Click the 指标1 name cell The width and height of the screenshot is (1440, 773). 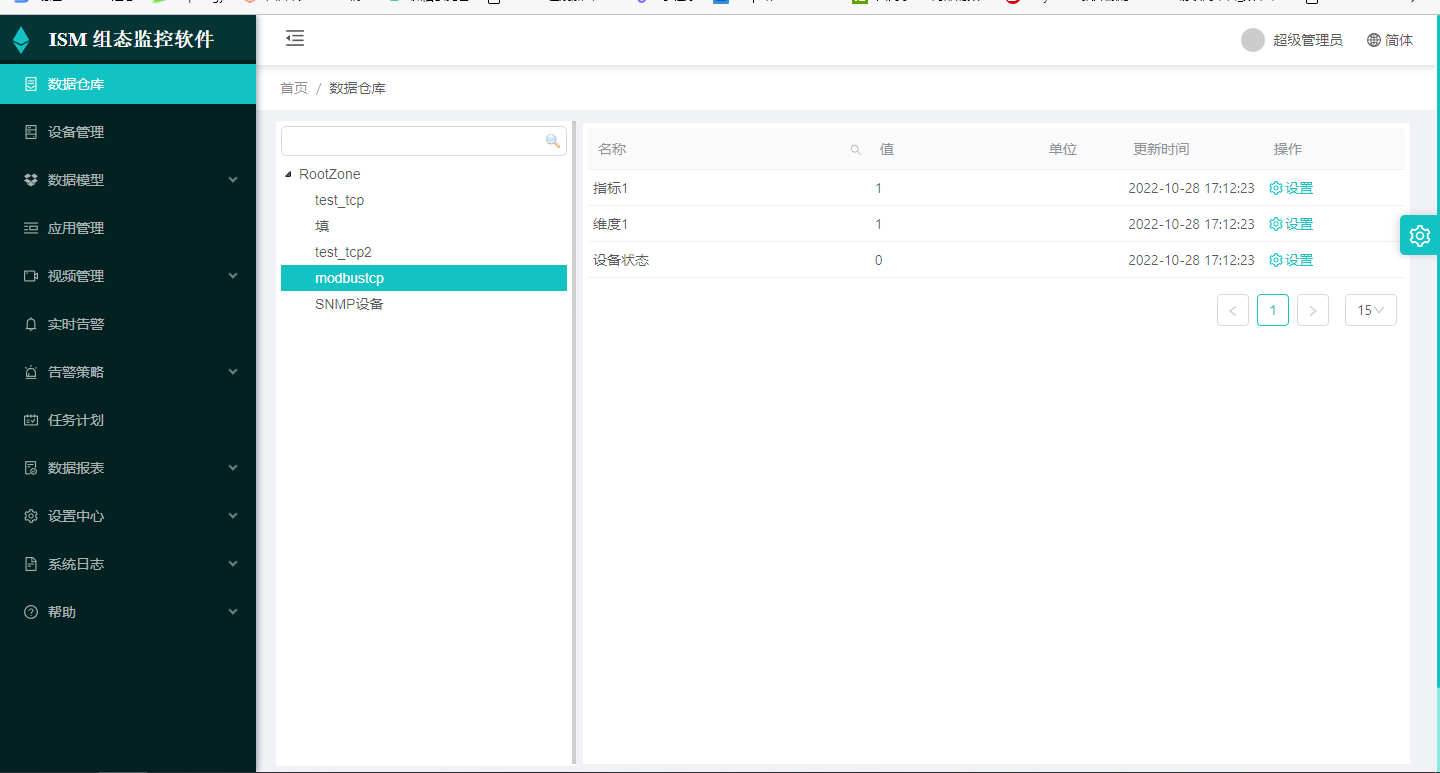click(x=610, y=188)
